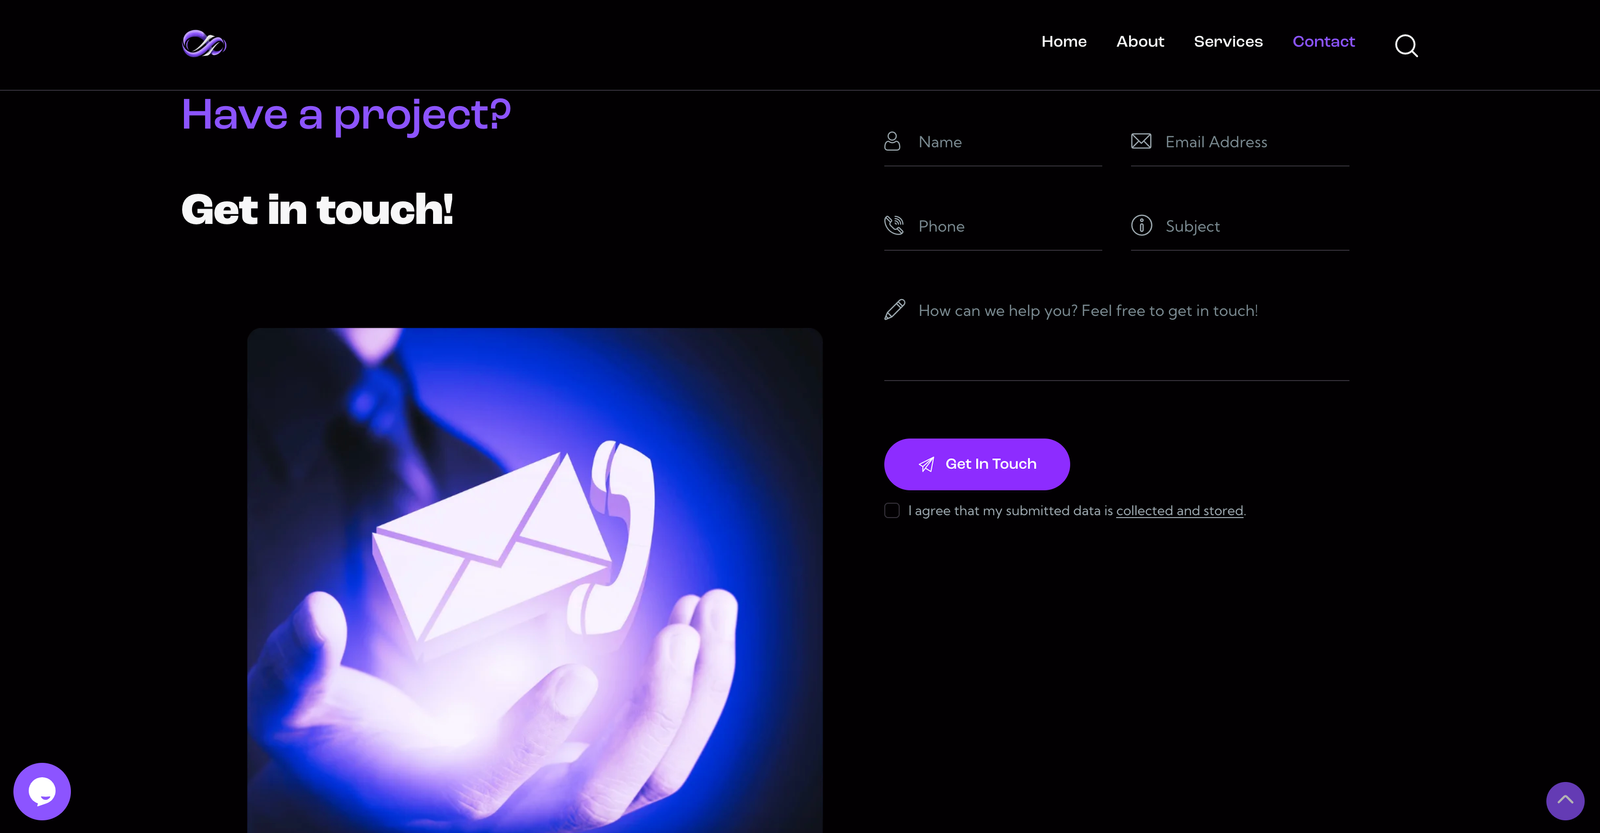Click the infinity logo in the header

point(204,43)
